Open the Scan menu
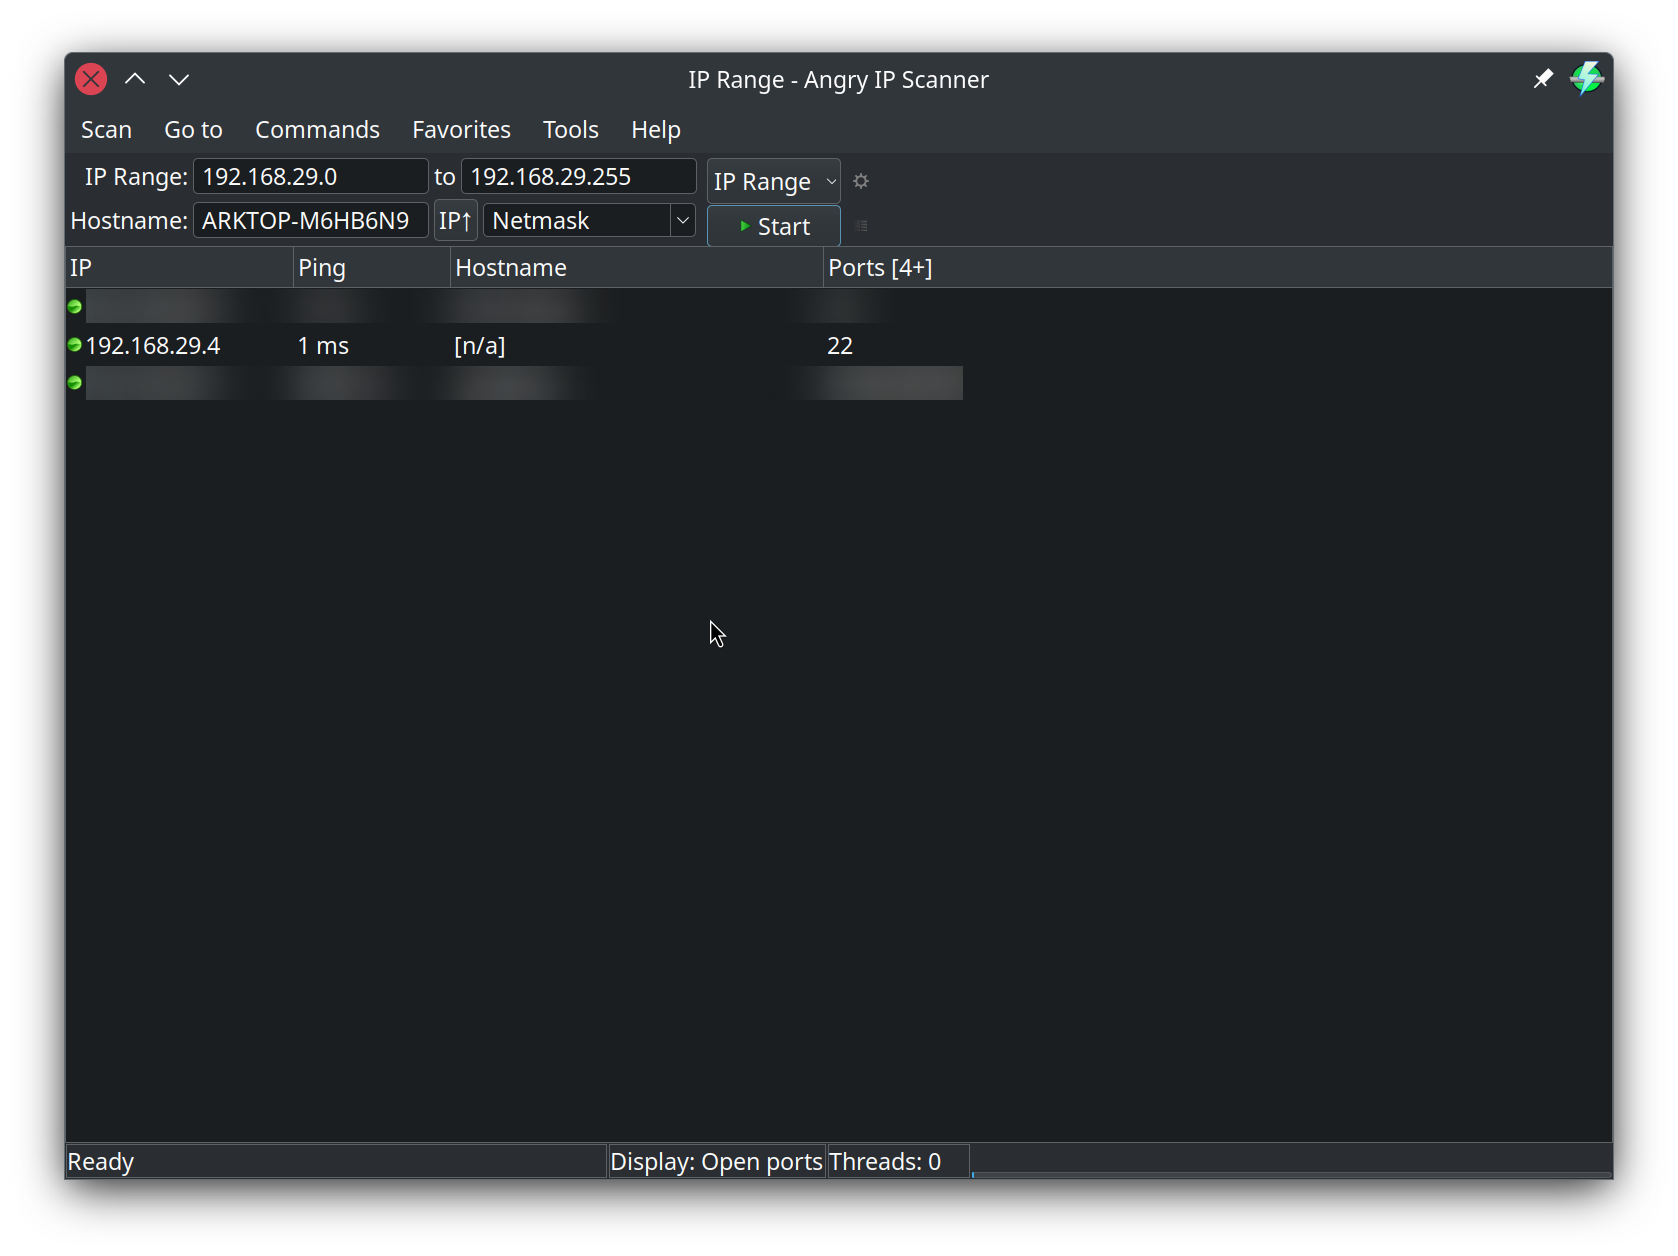The image size is (1678, 1256). pyautogui.click(x=106, y=130)
